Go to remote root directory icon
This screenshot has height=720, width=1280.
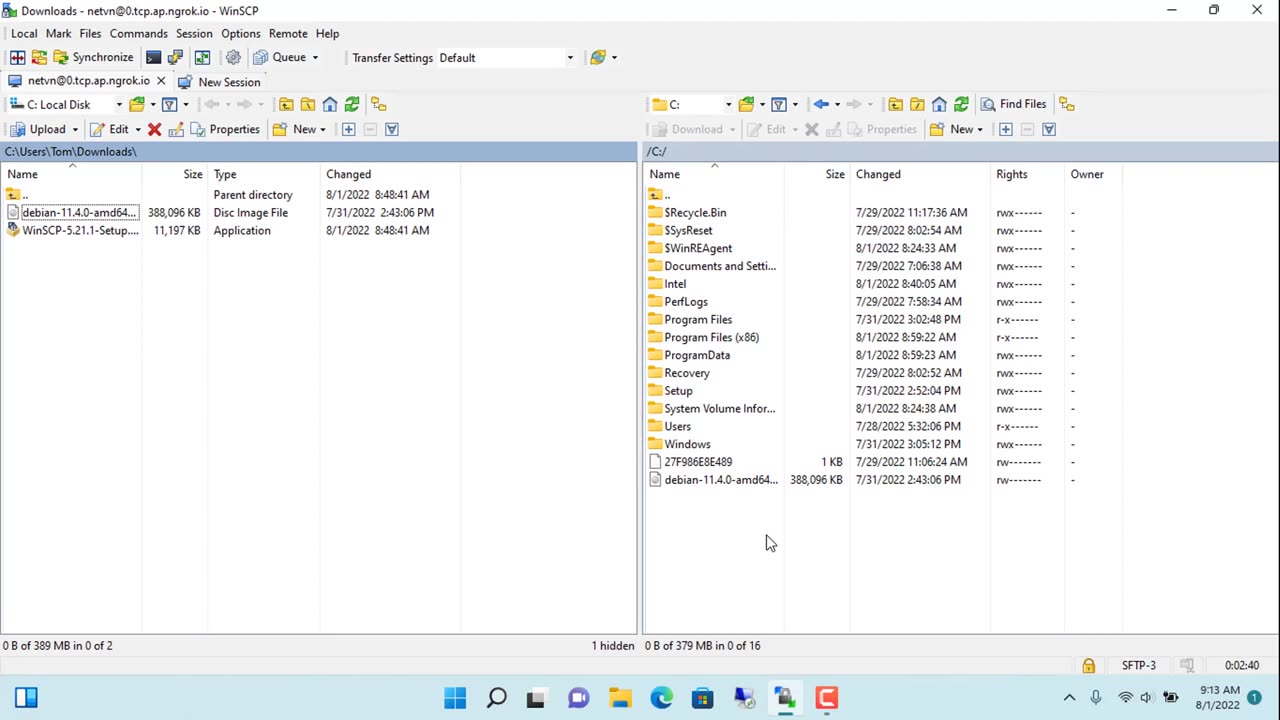[x=917, y=104]
